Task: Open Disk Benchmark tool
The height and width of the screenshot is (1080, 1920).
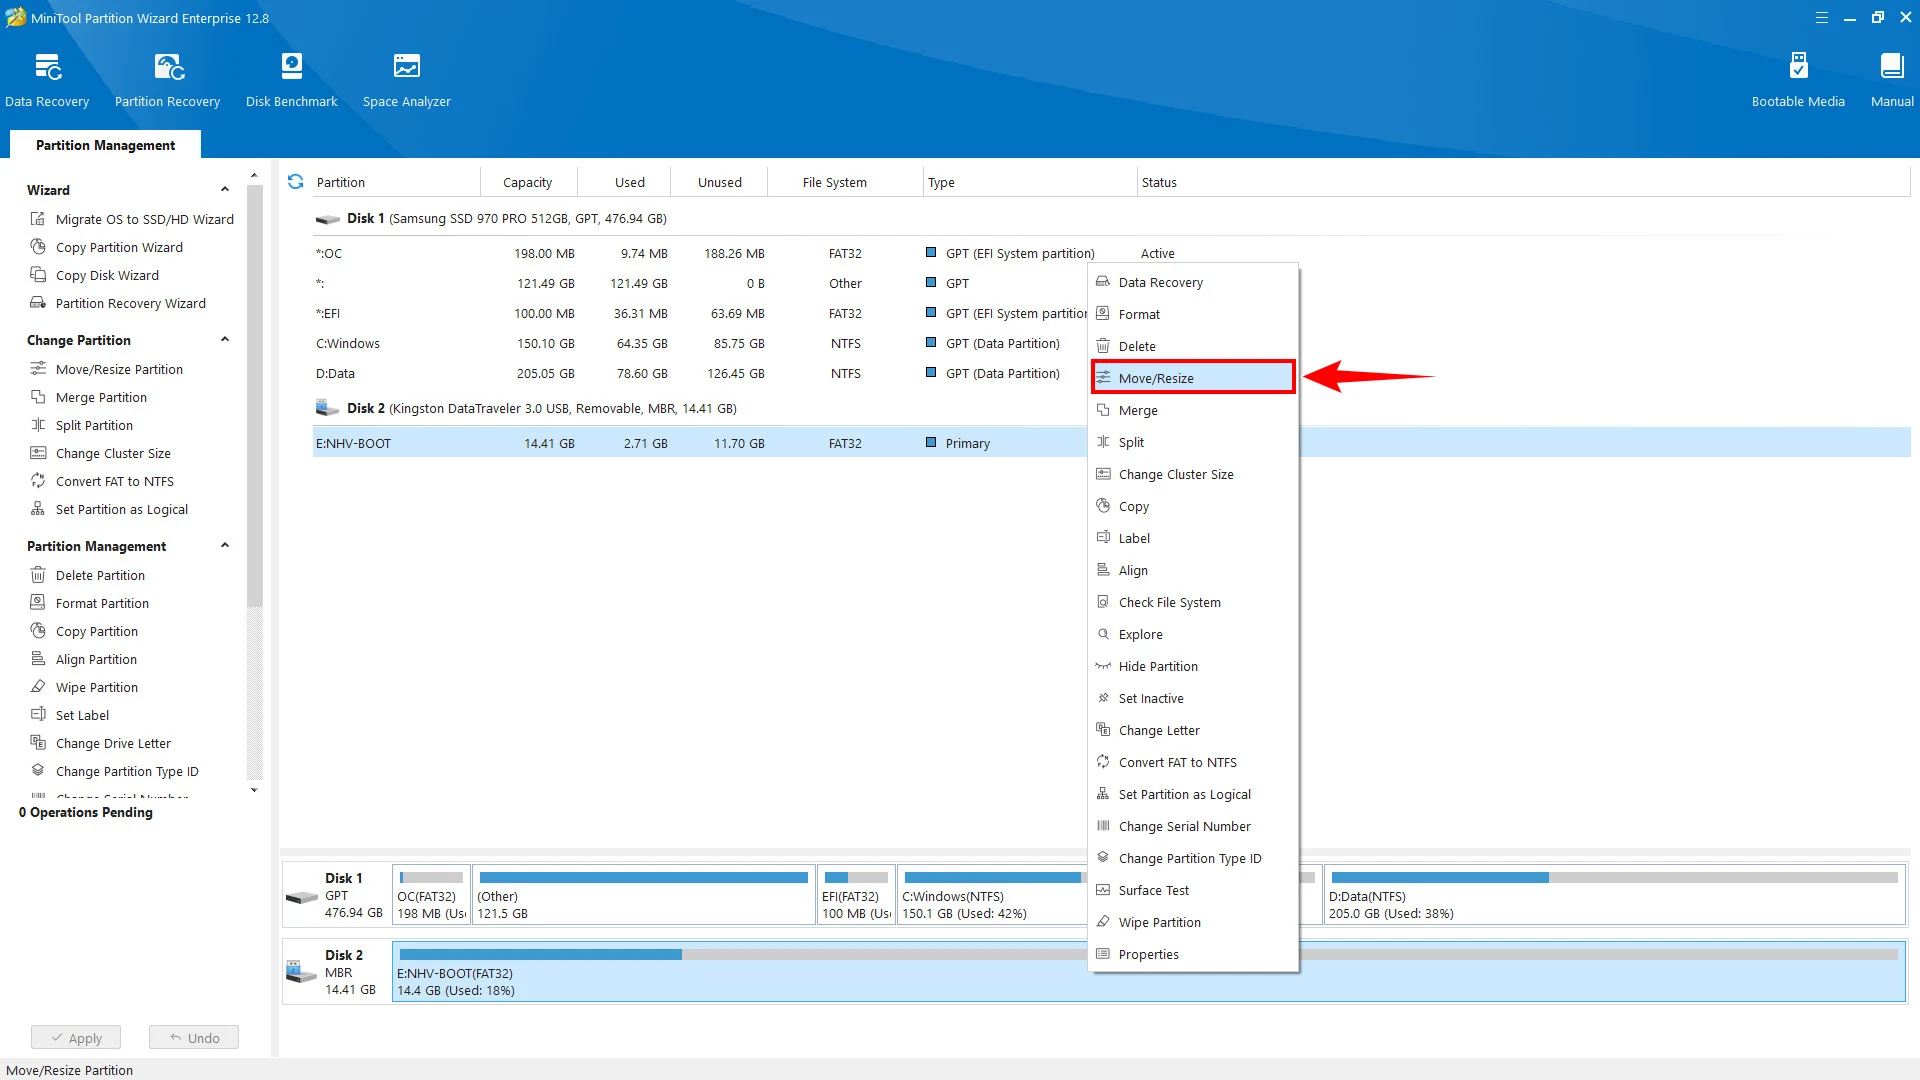Action: (x=291, y=80)
